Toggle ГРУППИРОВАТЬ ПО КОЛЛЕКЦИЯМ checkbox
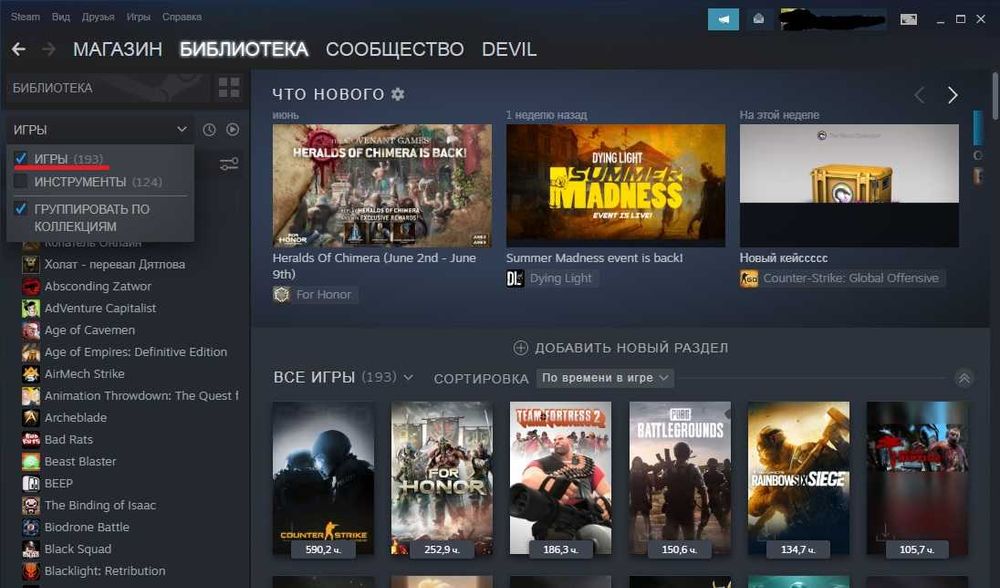Image resolution: width=1000 pixels, height=588 pixels. [20, 209]
